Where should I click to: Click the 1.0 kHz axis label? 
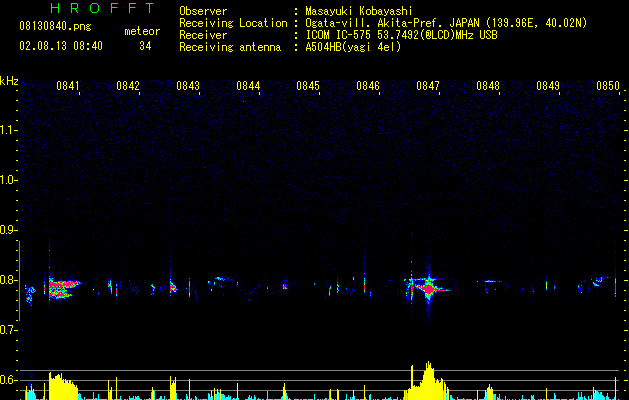[x=8, y=180]
